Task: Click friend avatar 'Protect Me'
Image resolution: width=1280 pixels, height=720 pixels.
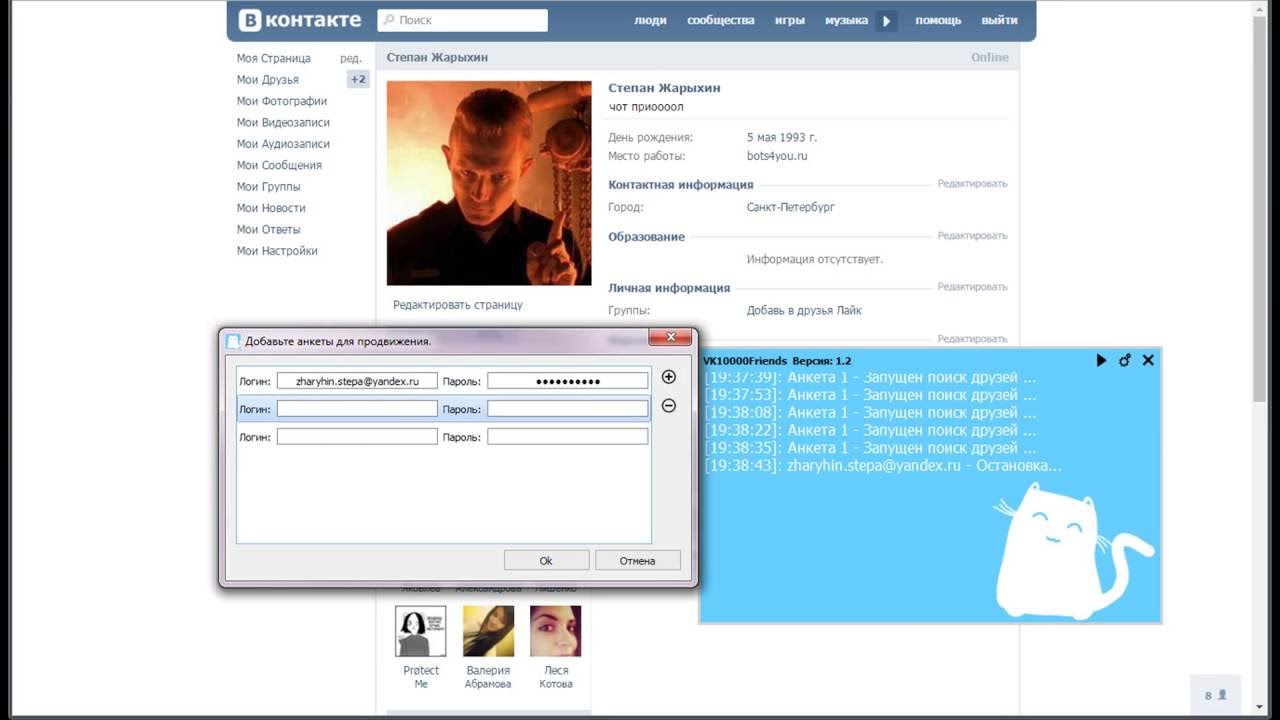Action: [421, 631]
